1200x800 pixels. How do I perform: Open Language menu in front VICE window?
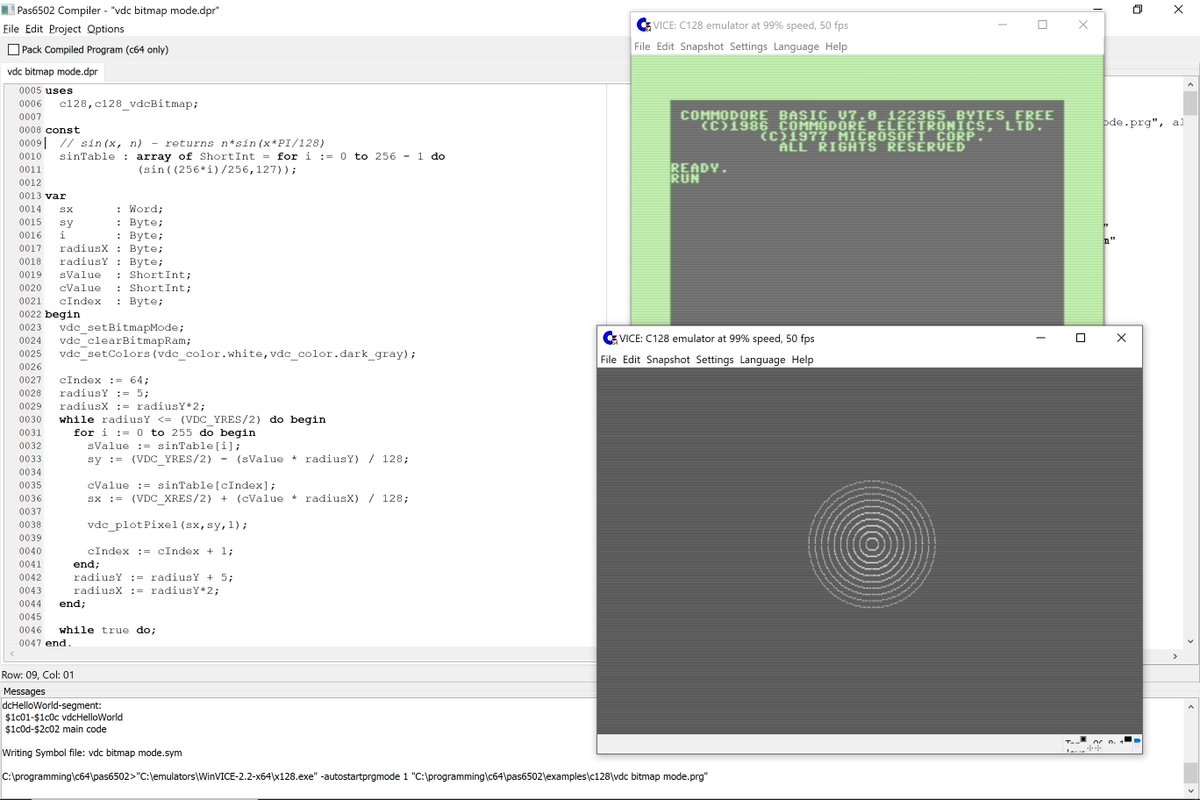point(762,359)
